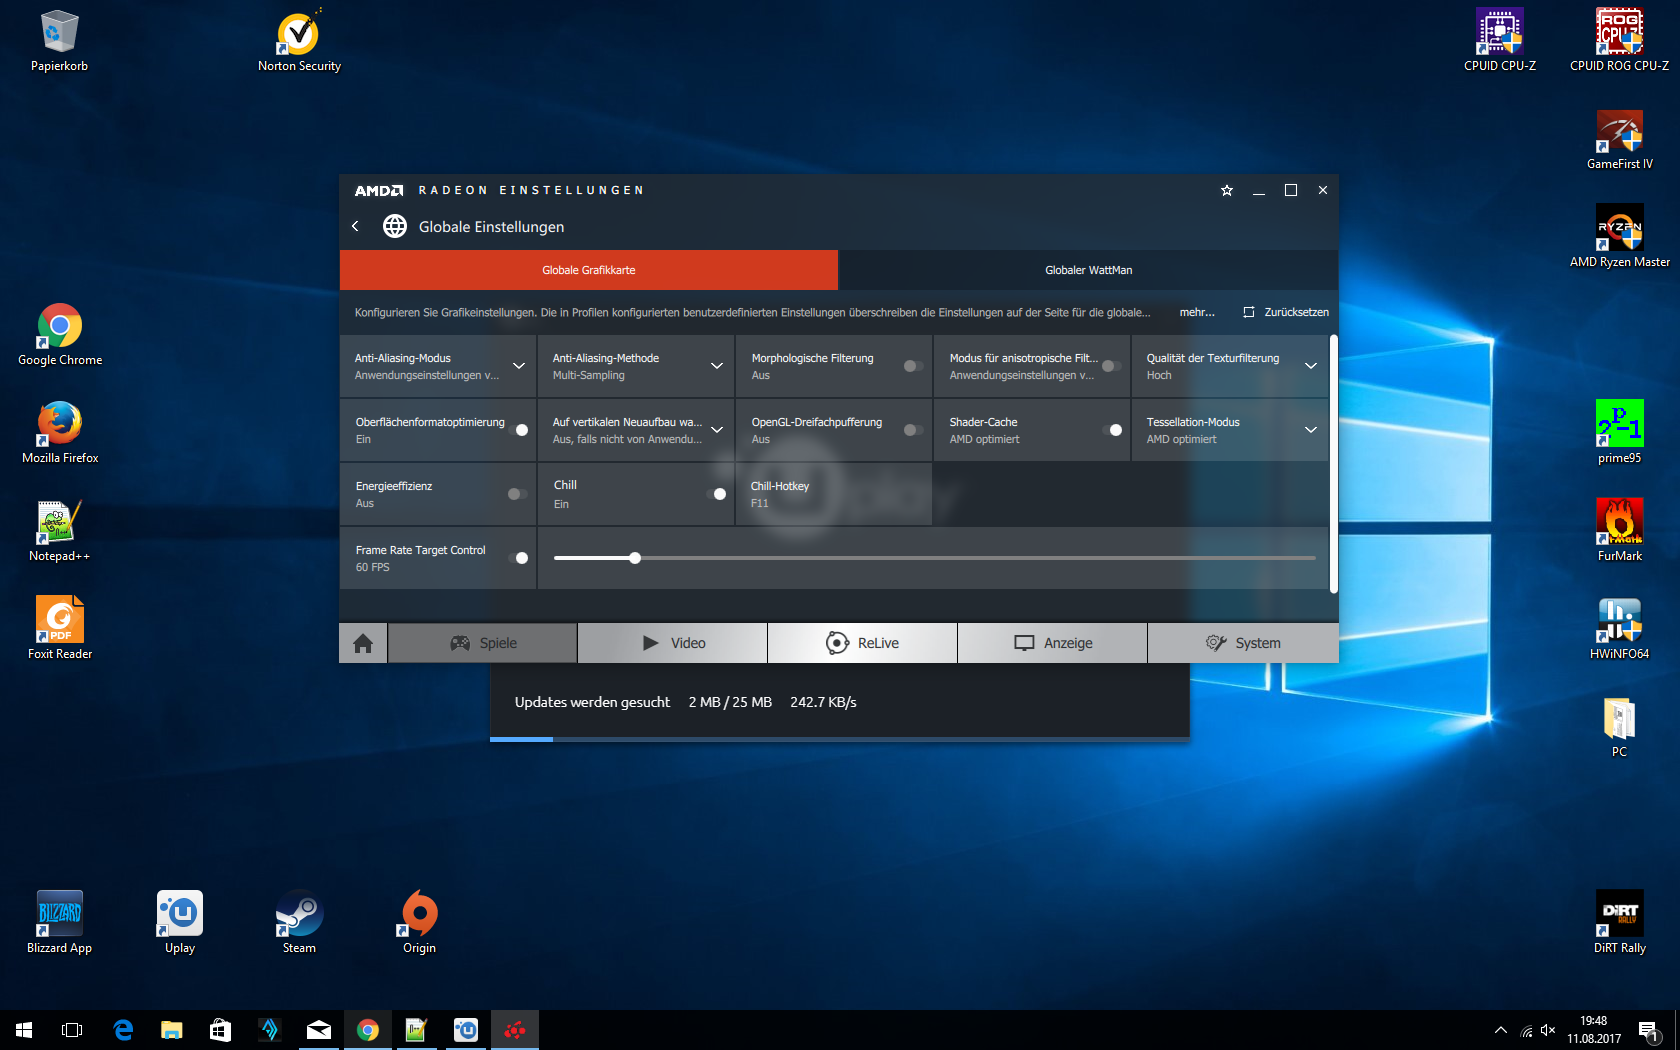Click the star favorite icon in Radeon title bar
1680x1050 pixels.
click(1227, 190)
